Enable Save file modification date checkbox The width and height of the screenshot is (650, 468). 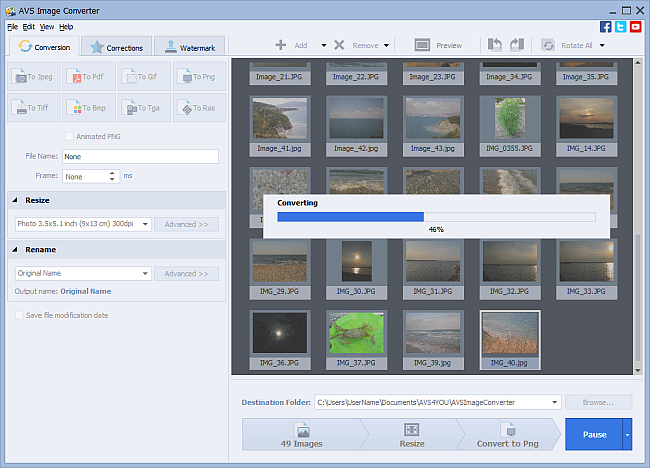pyautogui.click(x=19, y=315)
